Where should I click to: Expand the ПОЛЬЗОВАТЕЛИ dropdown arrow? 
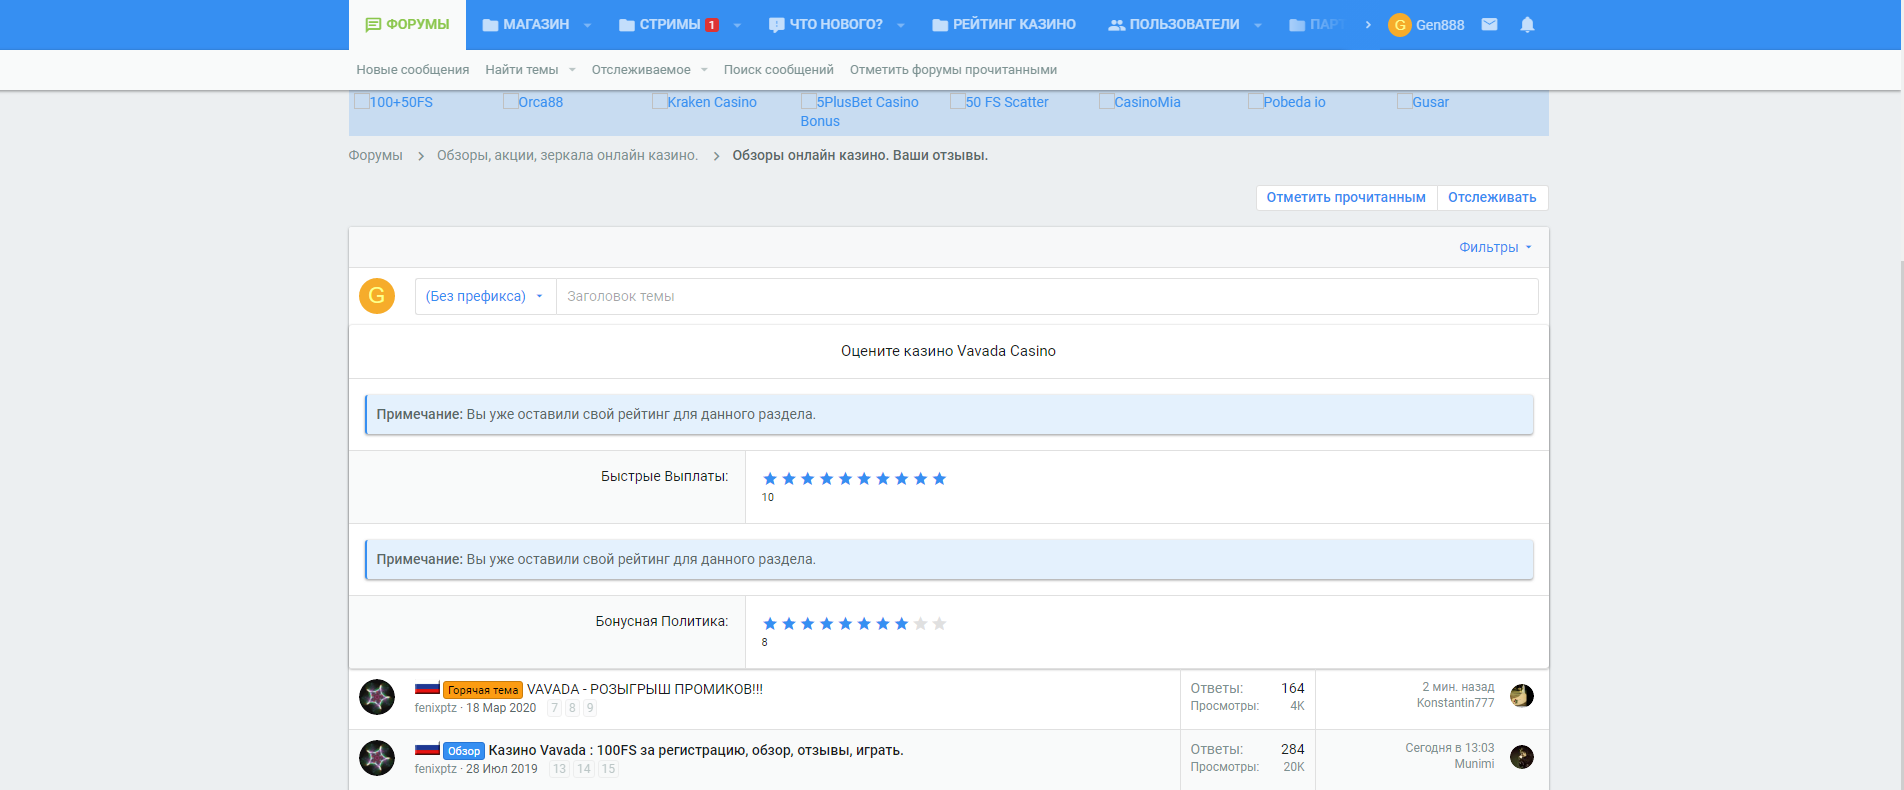coord(1257,25)
